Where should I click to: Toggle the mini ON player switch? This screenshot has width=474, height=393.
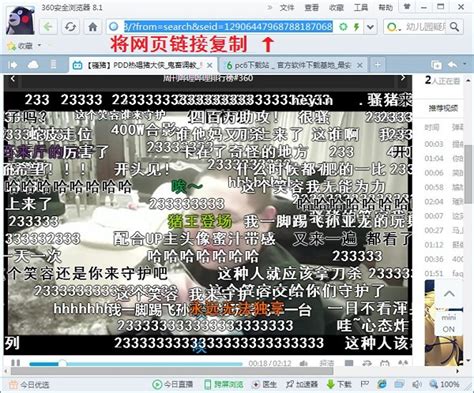449,323
